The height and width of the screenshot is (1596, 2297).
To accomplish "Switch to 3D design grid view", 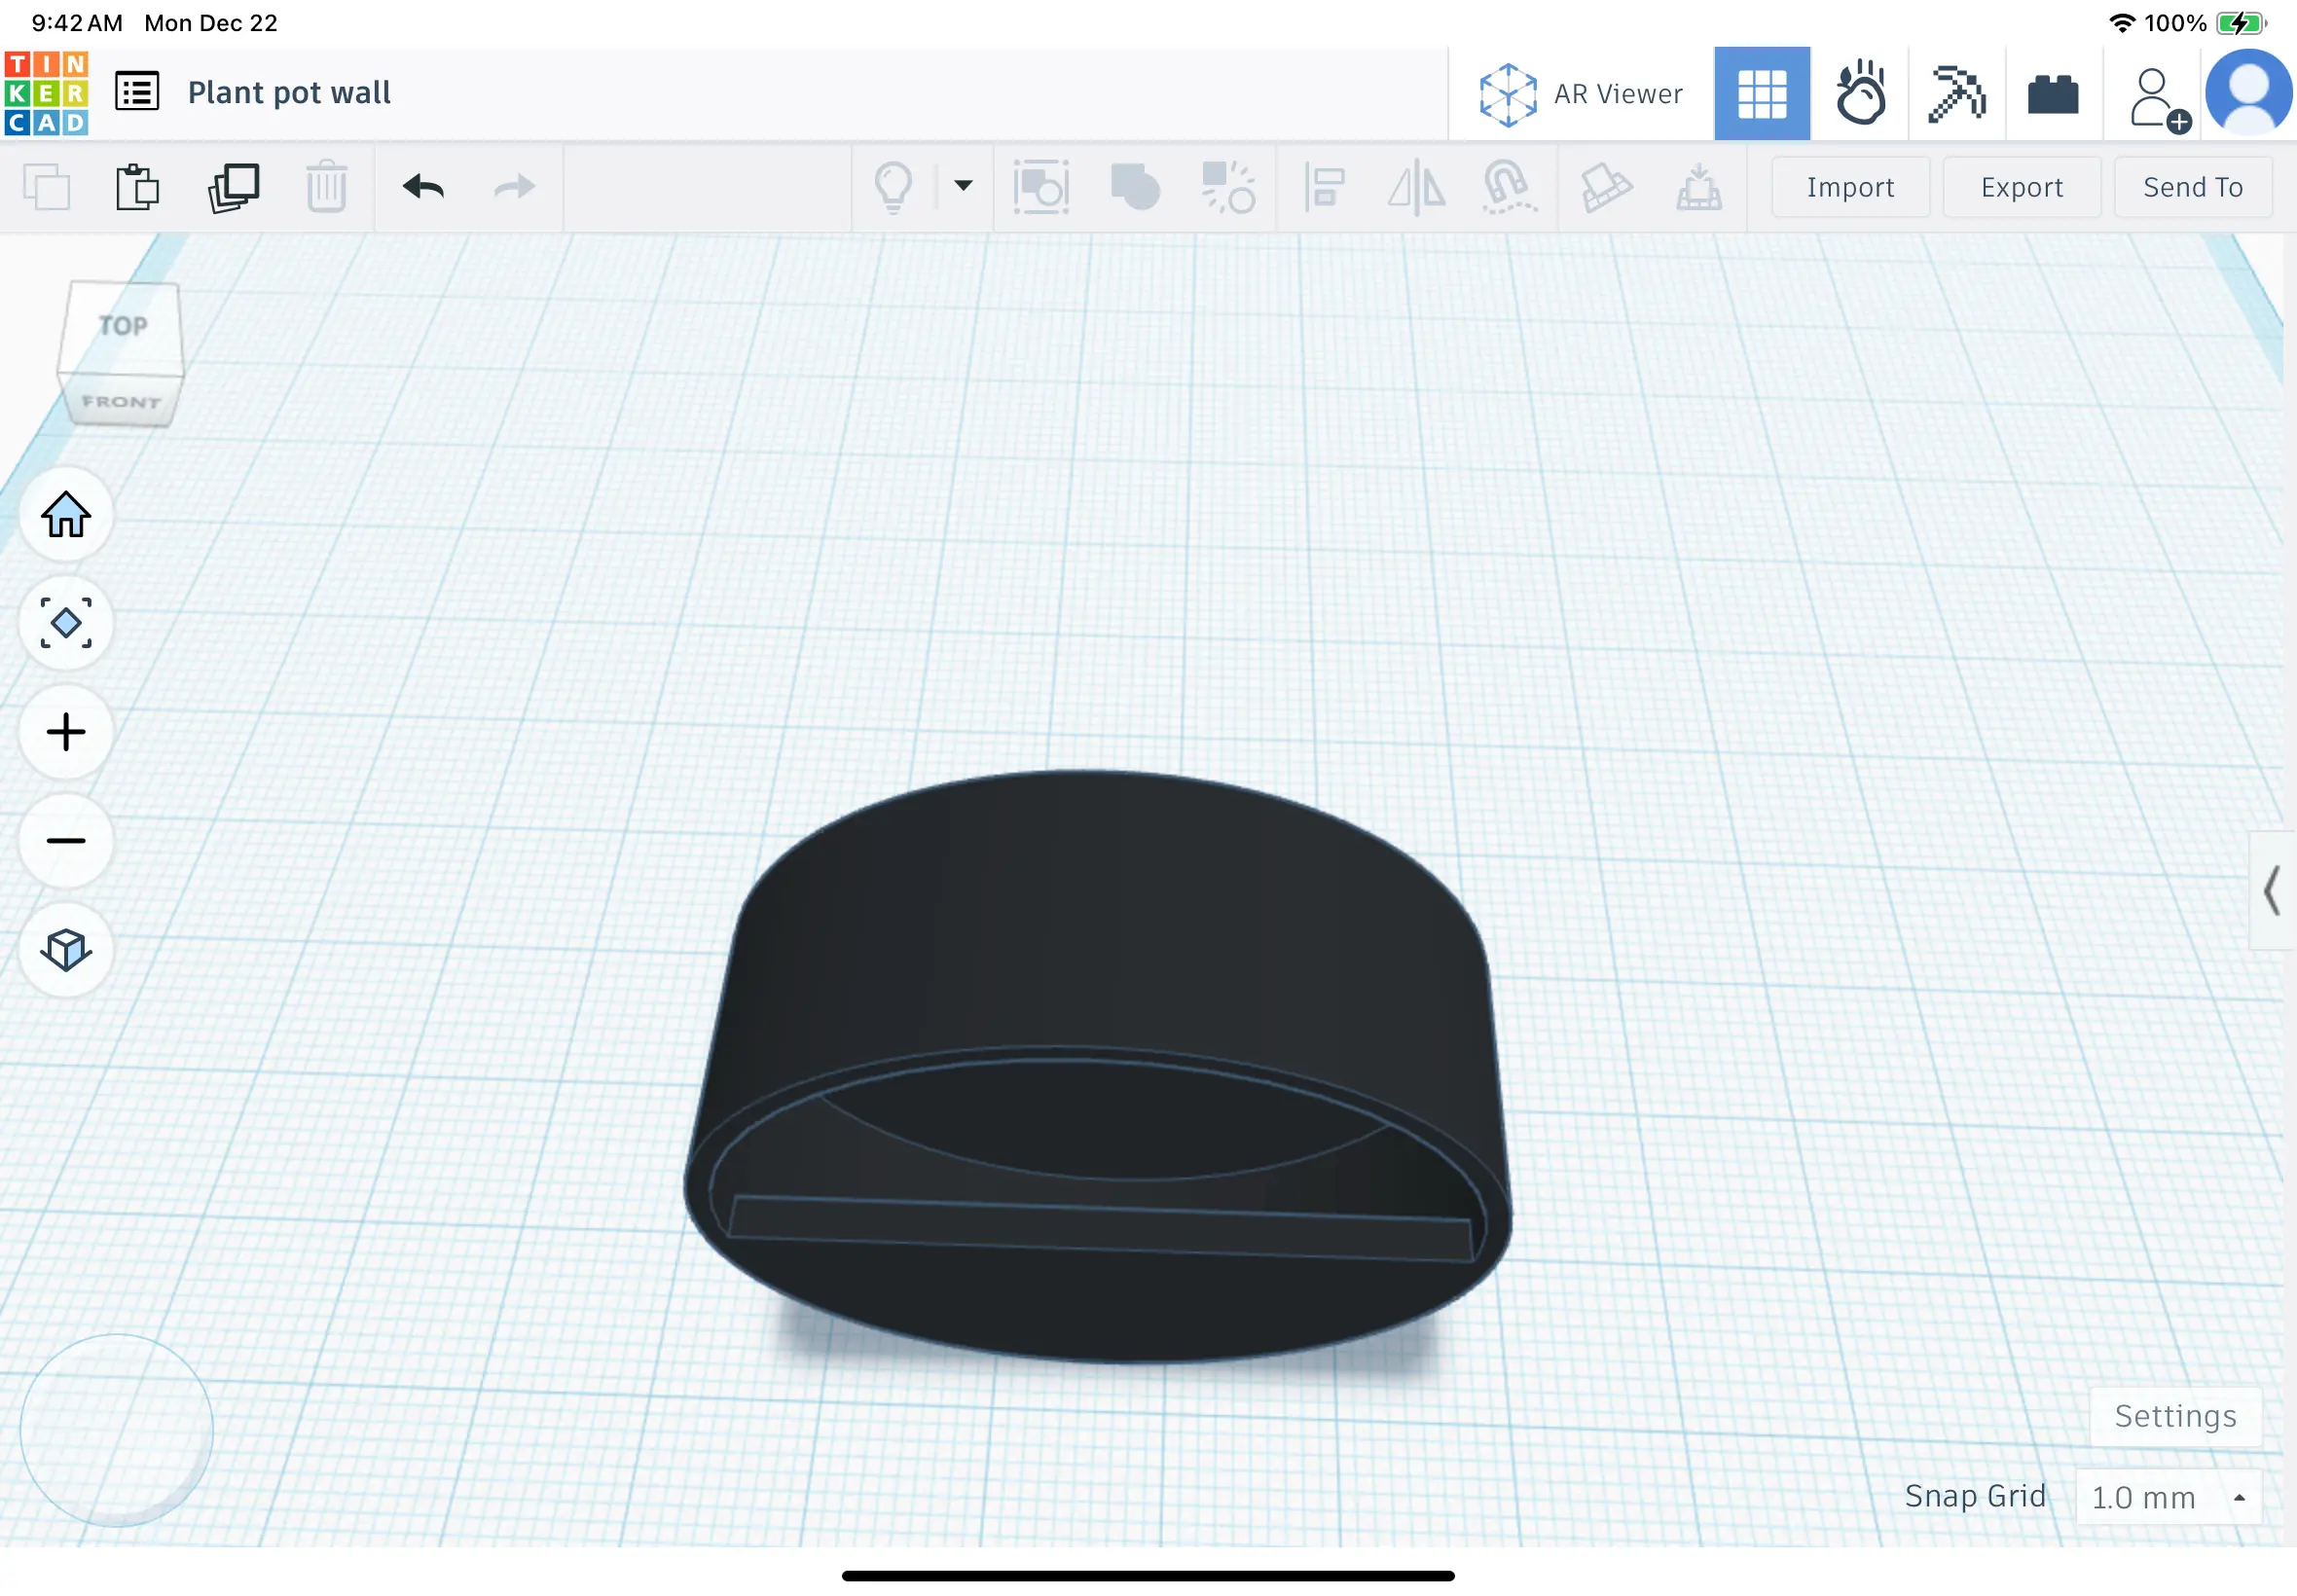I will coord(1762,94).
